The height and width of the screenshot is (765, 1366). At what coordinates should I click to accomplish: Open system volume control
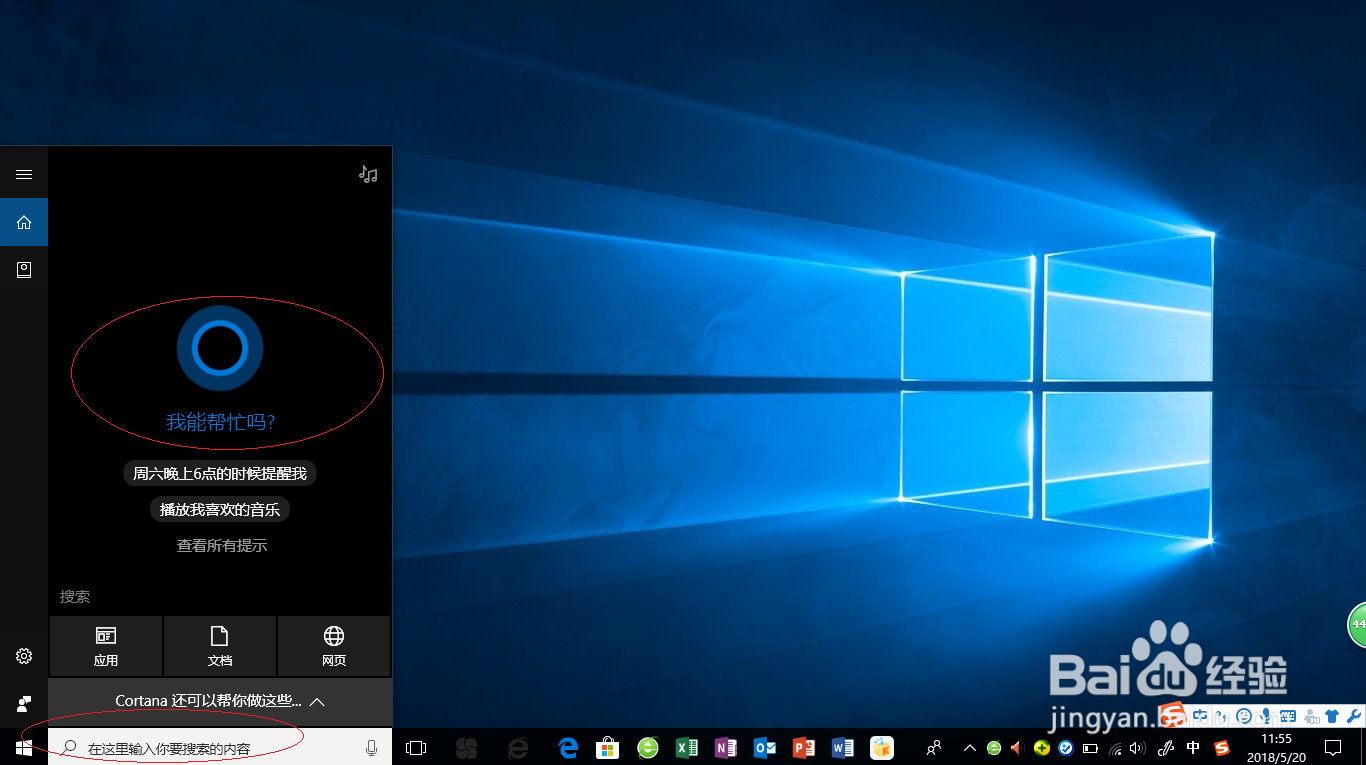1138,748
